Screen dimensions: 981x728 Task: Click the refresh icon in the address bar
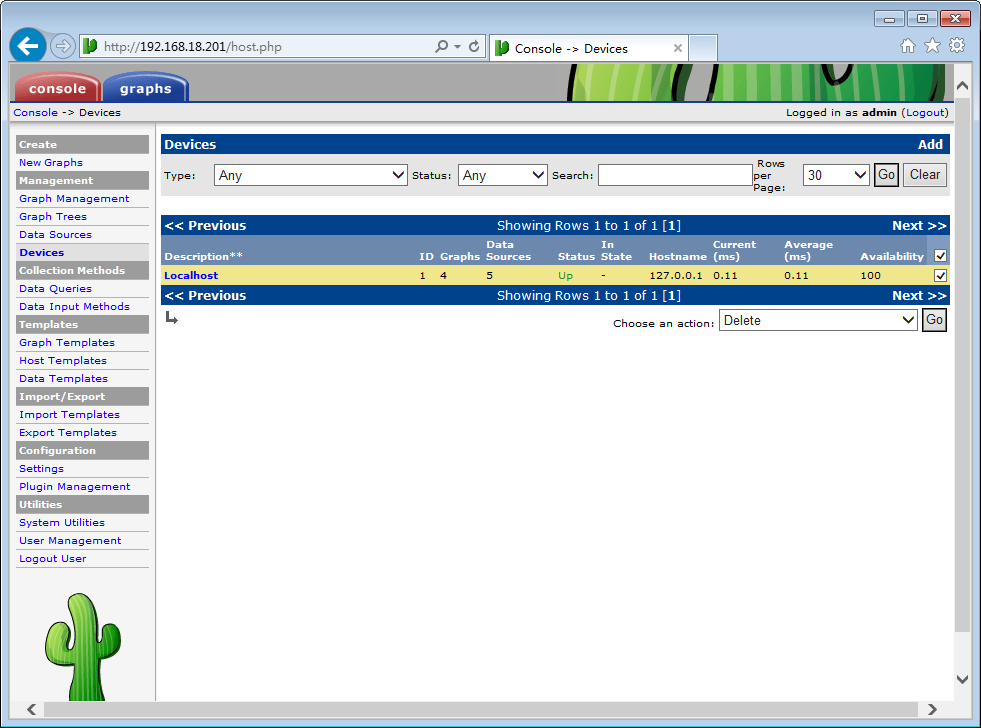point(474,46)
